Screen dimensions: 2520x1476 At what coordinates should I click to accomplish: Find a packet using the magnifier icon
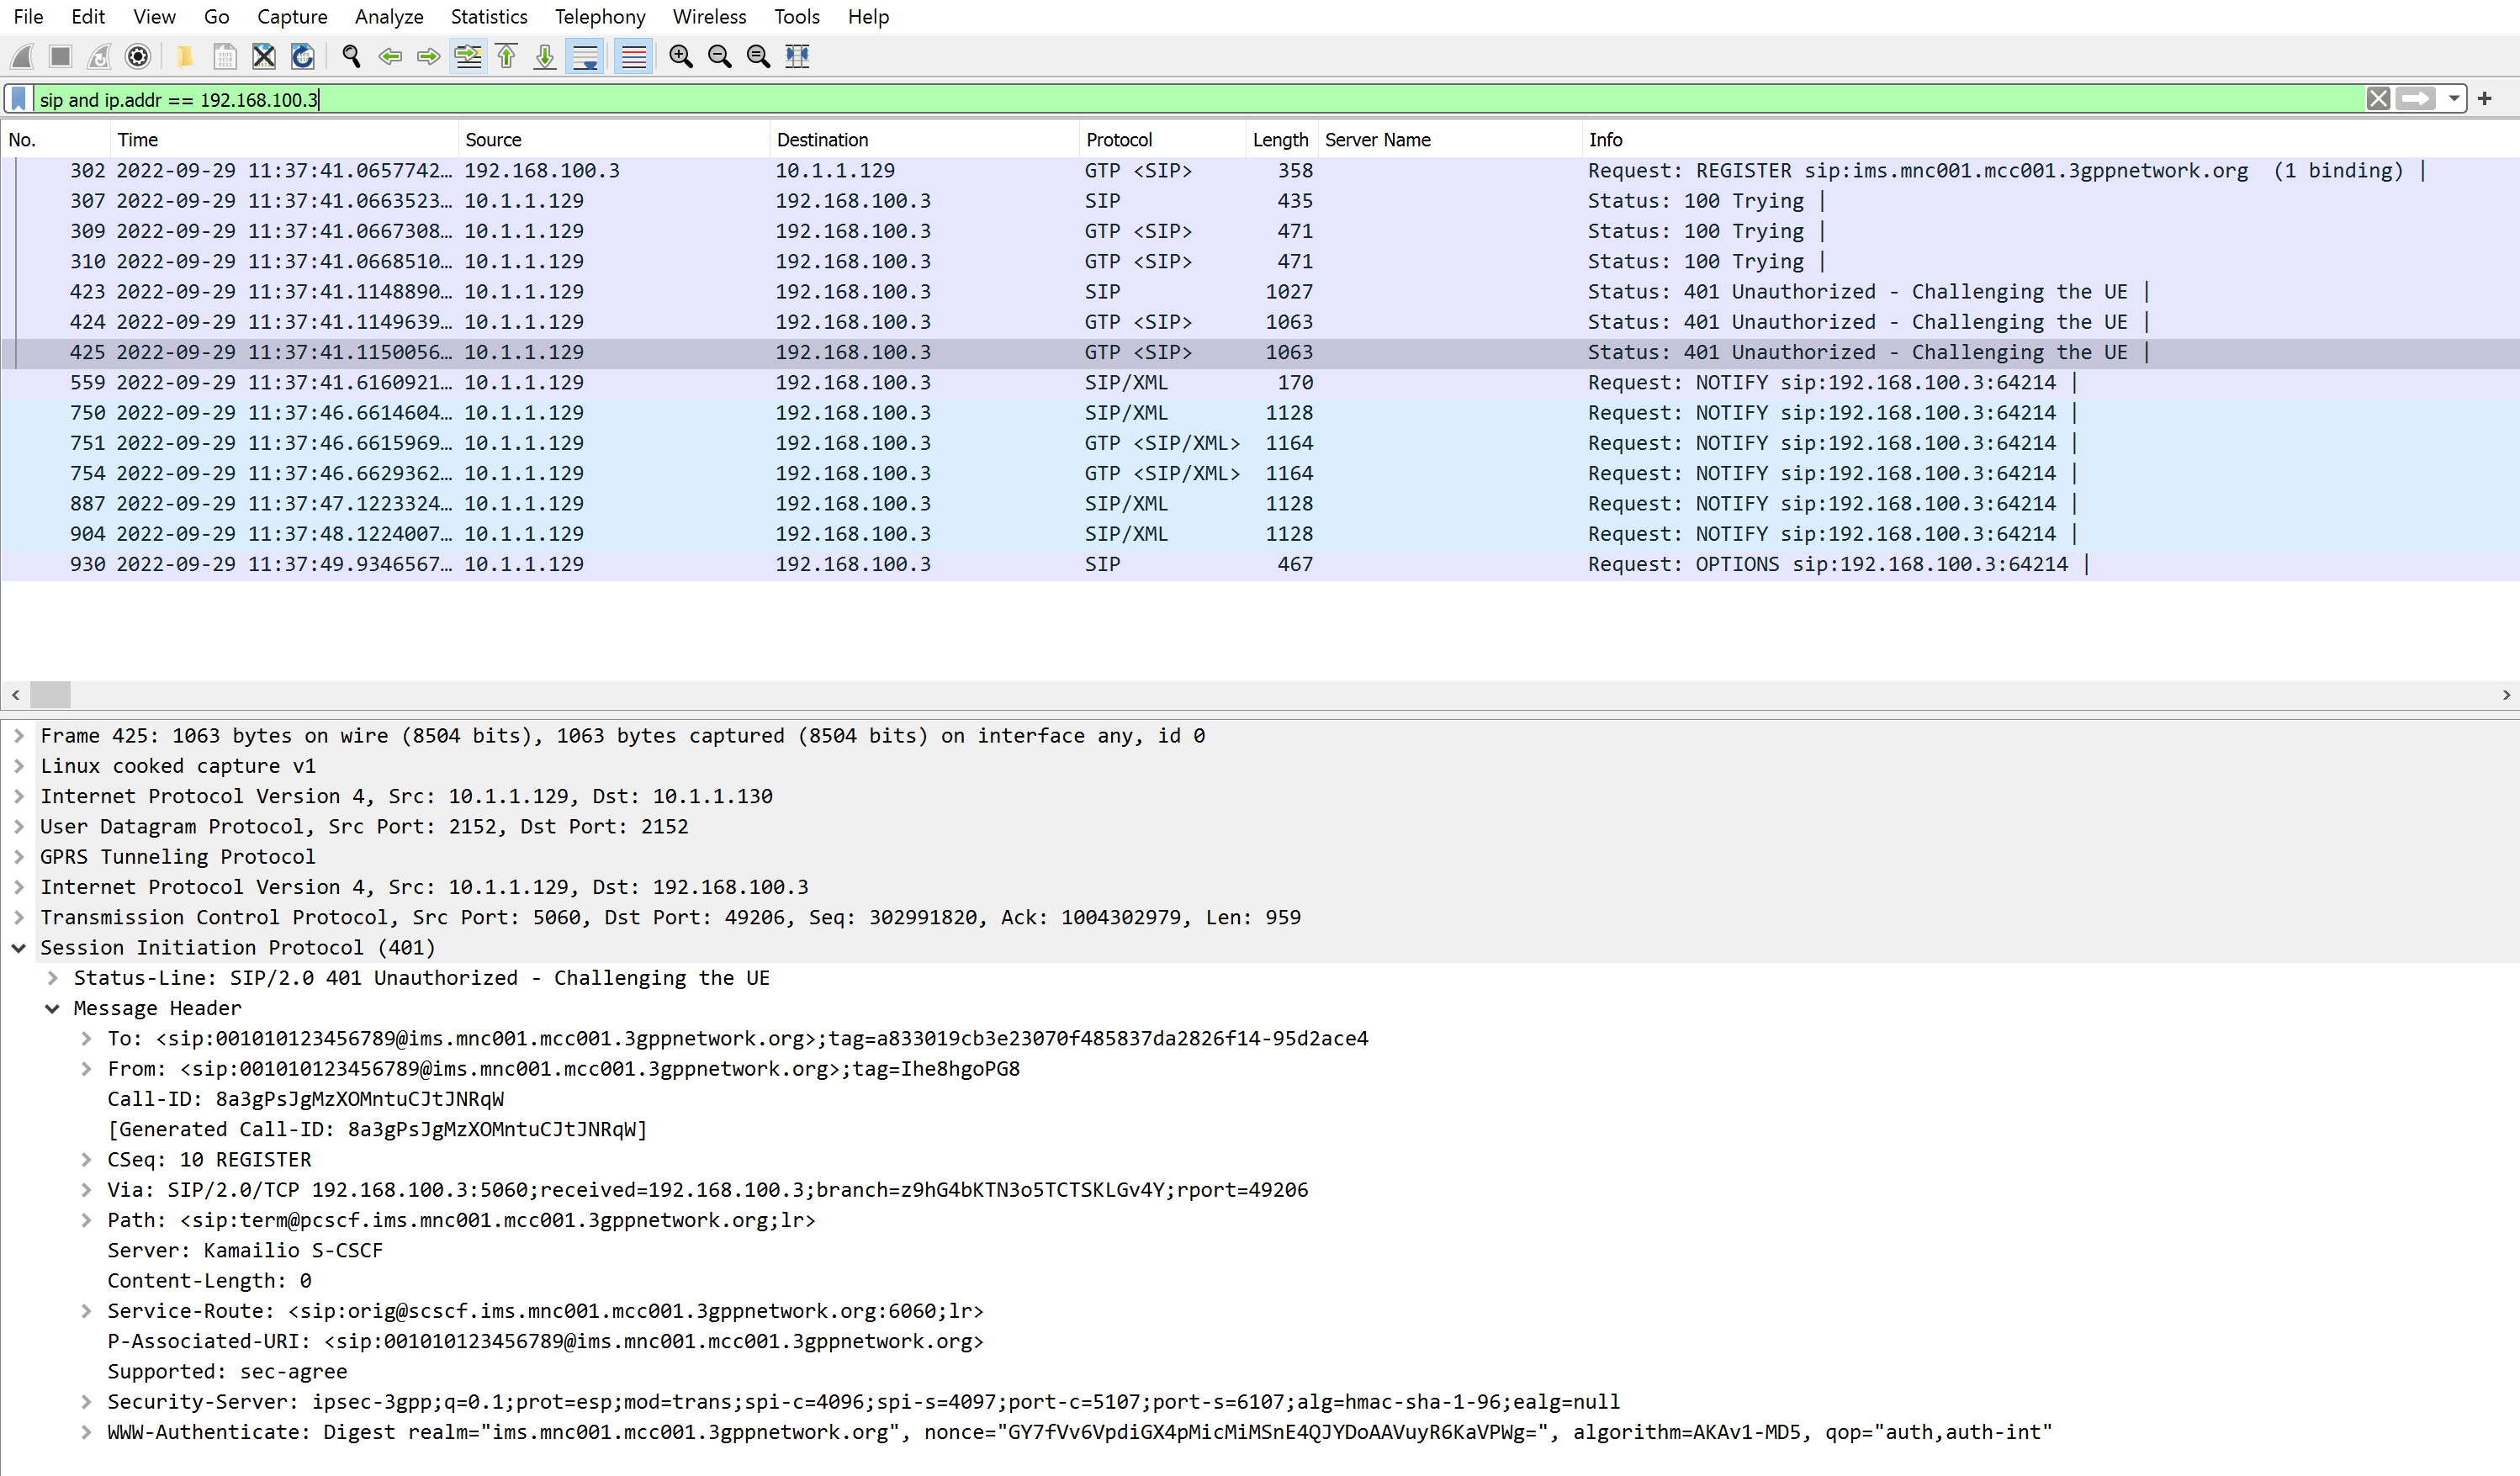tap(351, 56)
